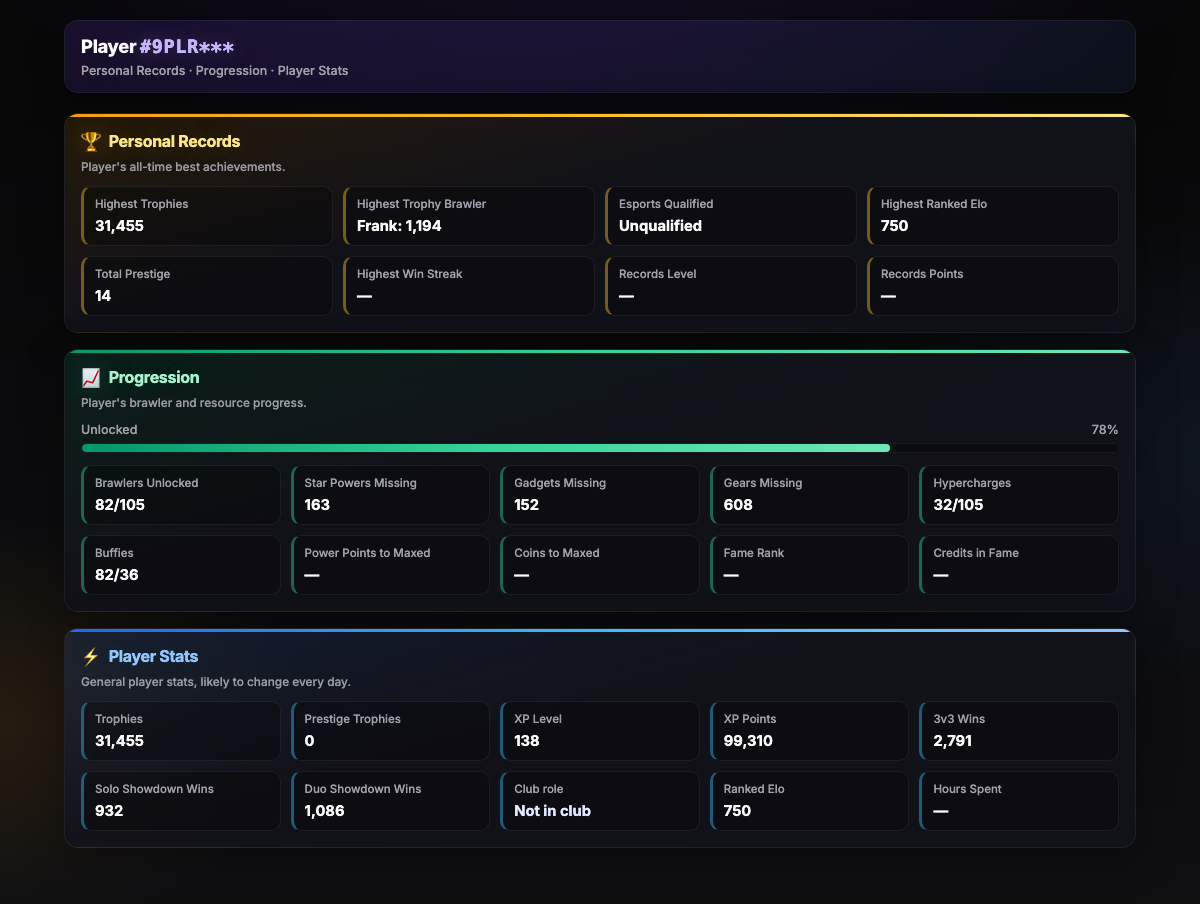Select the Club role Not in club card
This screenshot has height=905, width=1200.
tap(600, 801)
